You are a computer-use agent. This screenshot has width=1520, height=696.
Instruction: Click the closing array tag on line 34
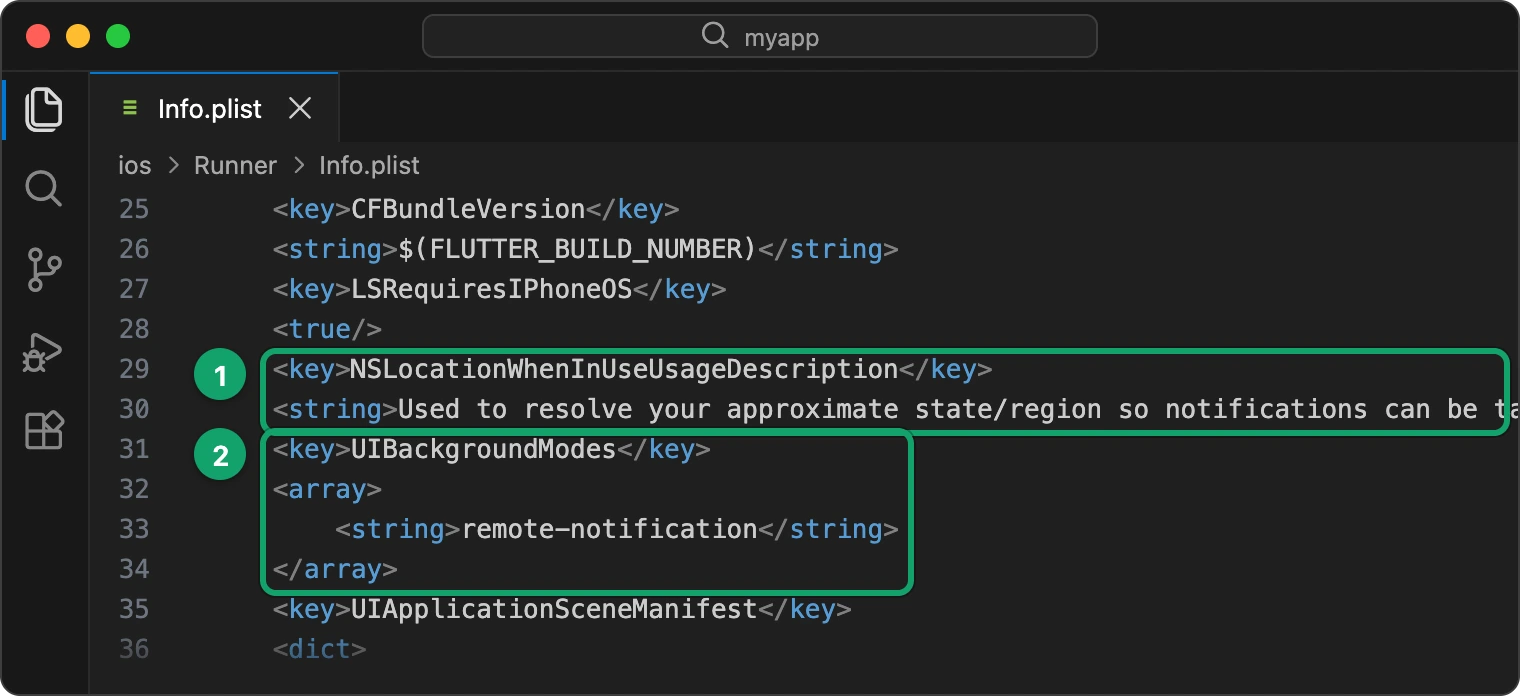click(x=335, y=569)
